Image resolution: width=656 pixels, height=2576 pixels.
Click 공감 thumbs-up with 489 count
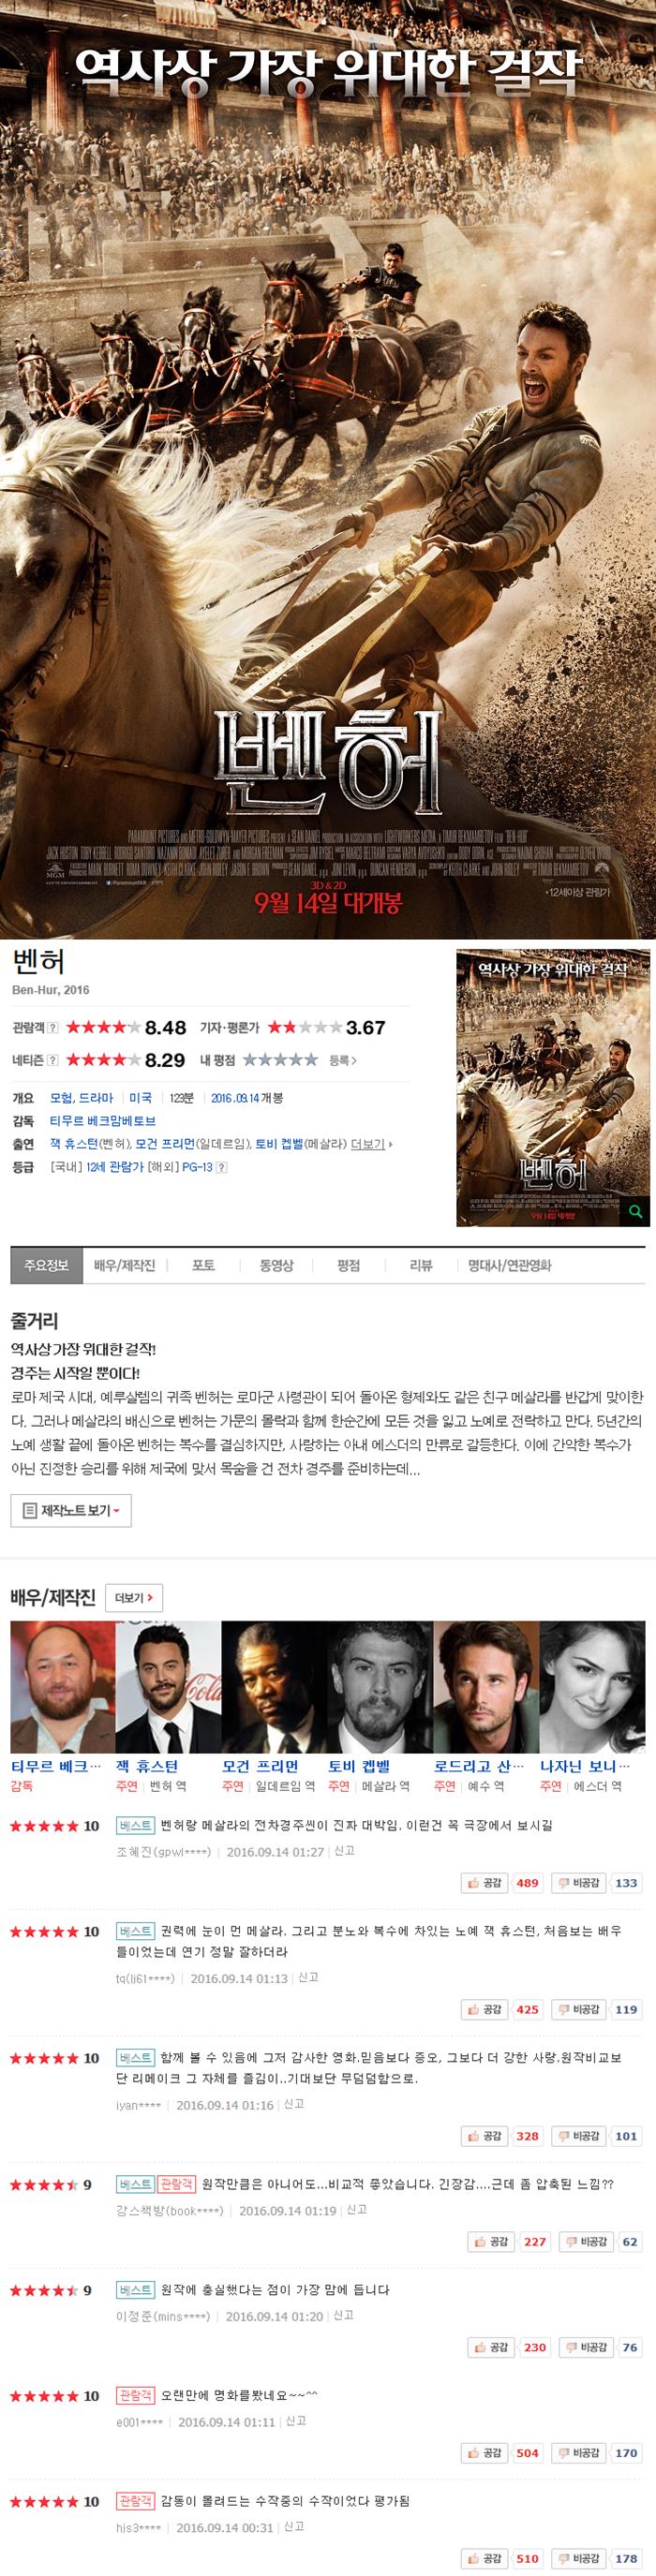coord(485,1883)
